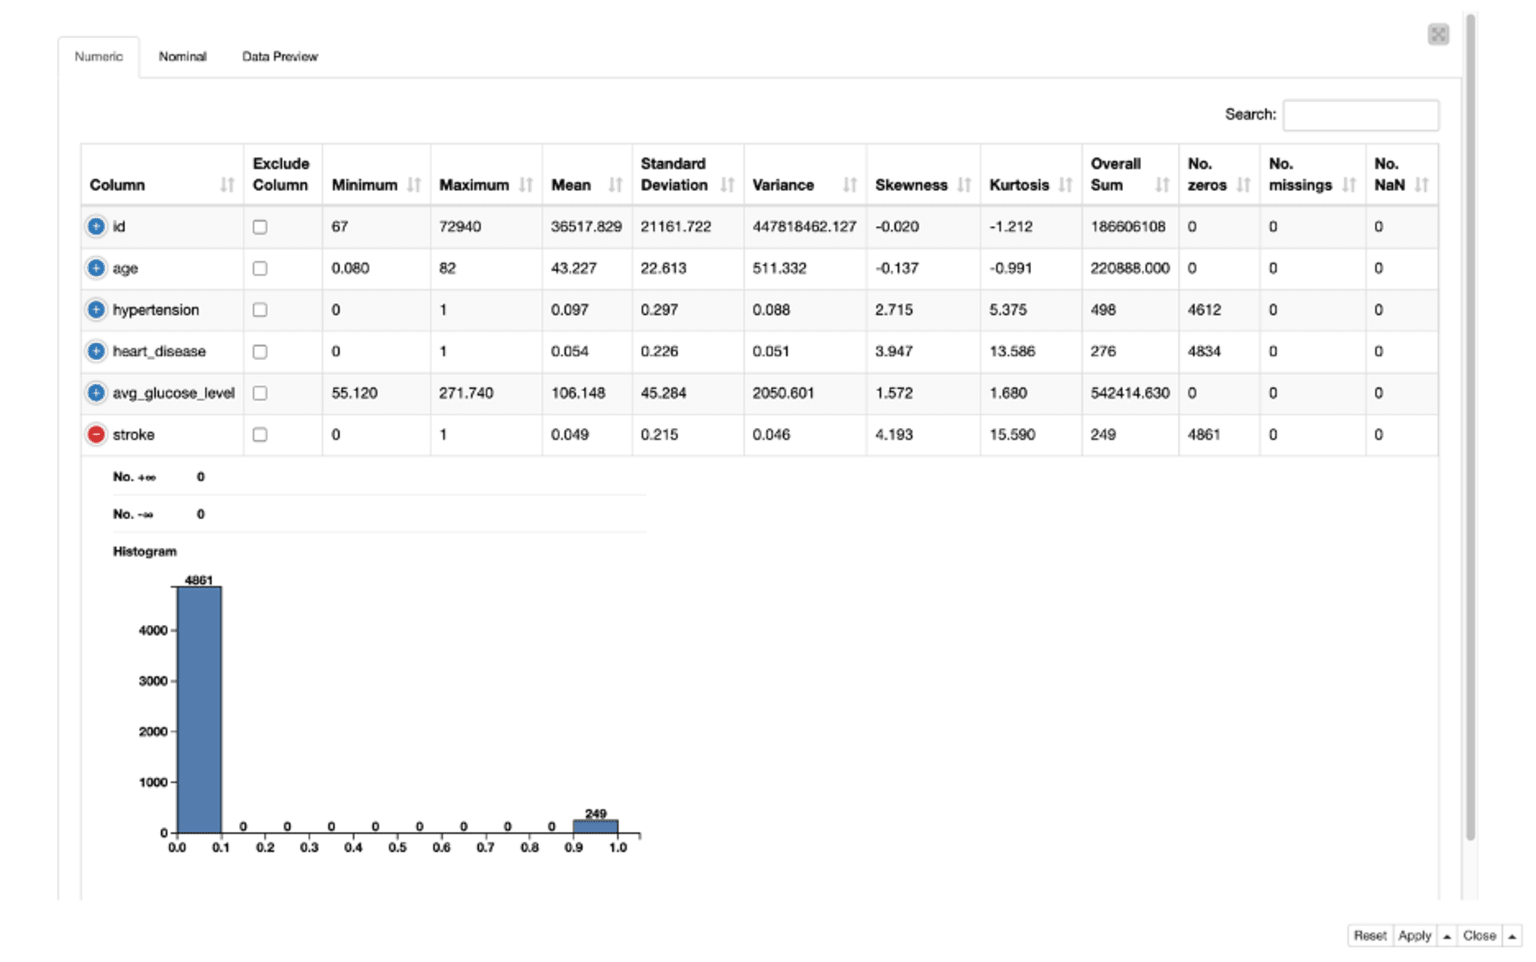Toggle fullscreen with the top-right icon

(1438, 35)
